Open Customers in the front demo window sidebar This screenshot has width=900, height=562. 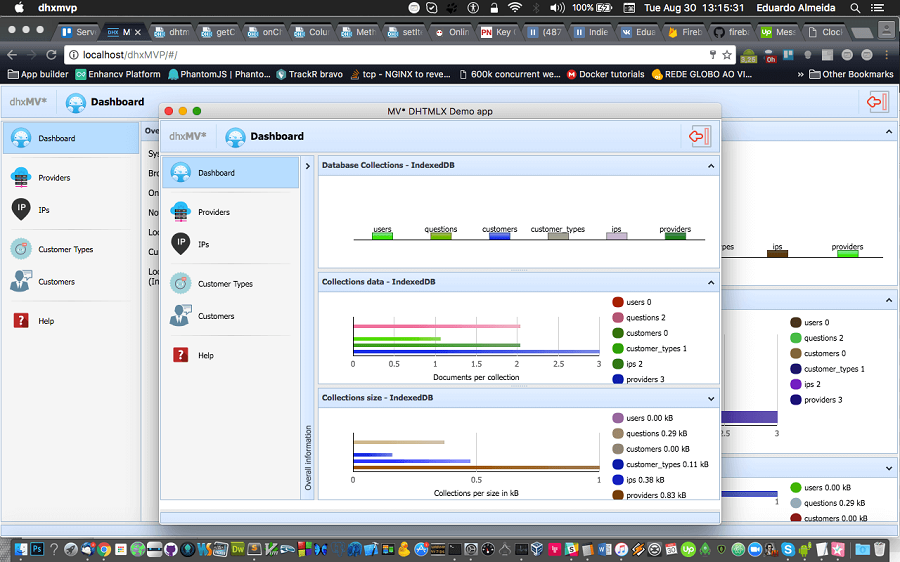[230, 316]
